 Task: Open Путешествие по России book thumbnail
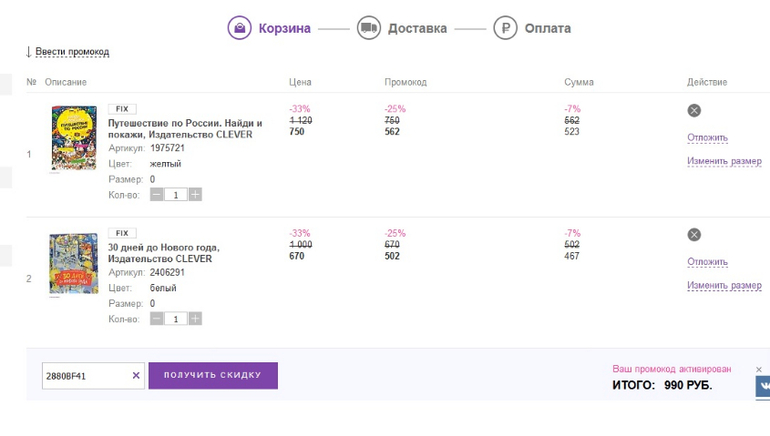tap(73, 139)
